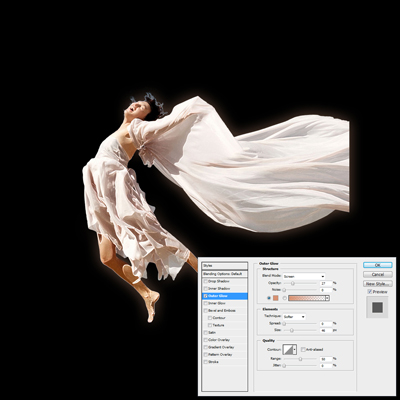
Task: Click the style preview thumbnail square
Action: (x=377, y=307)
